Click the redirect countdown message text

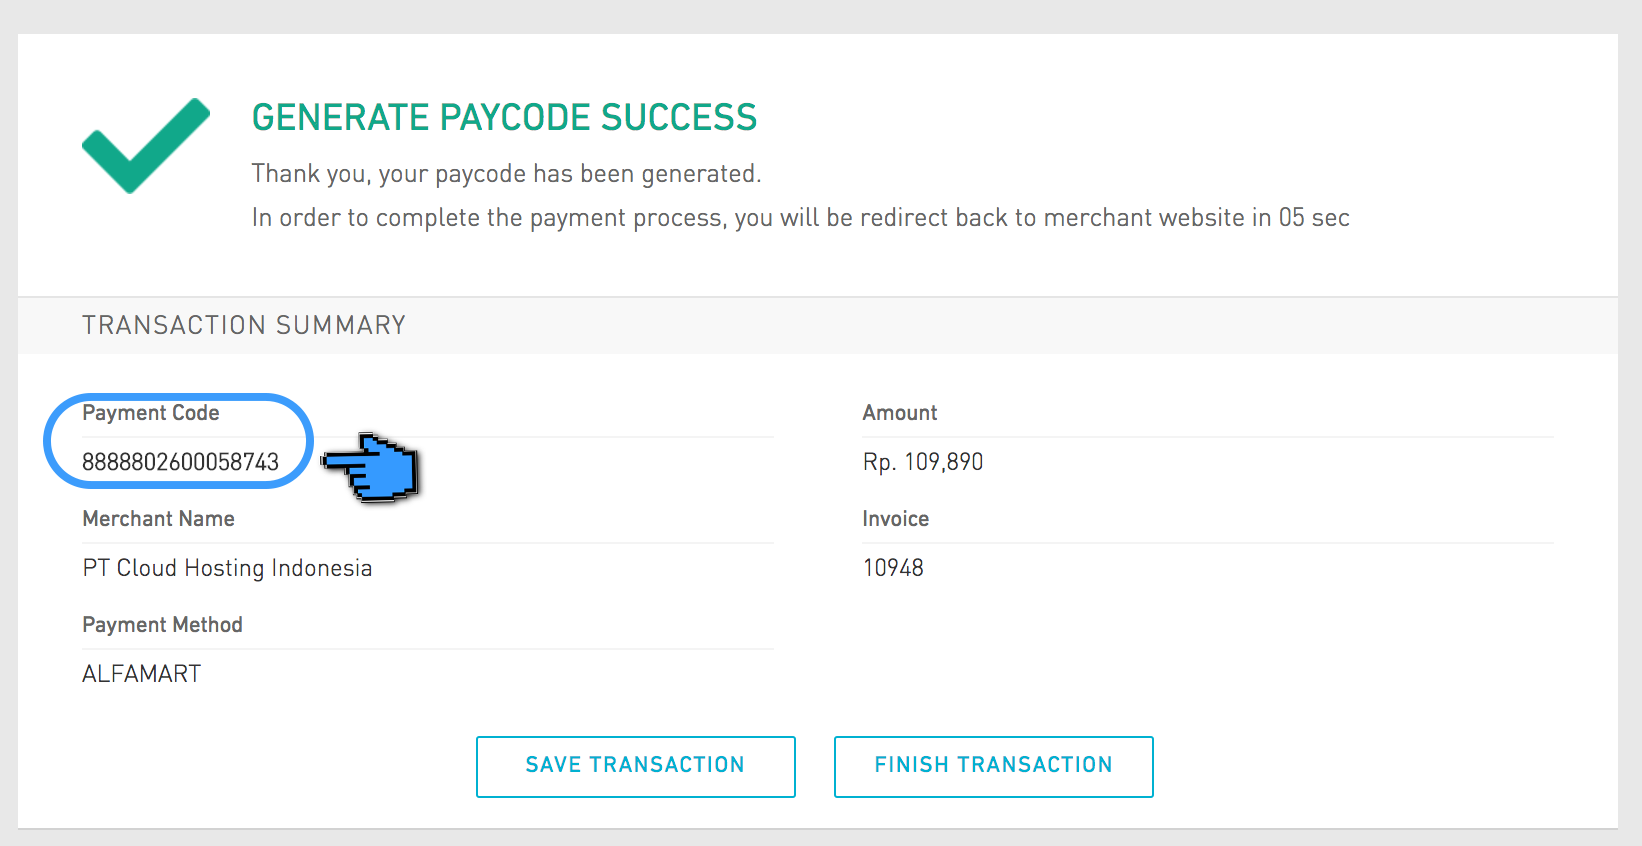(800, 217)
